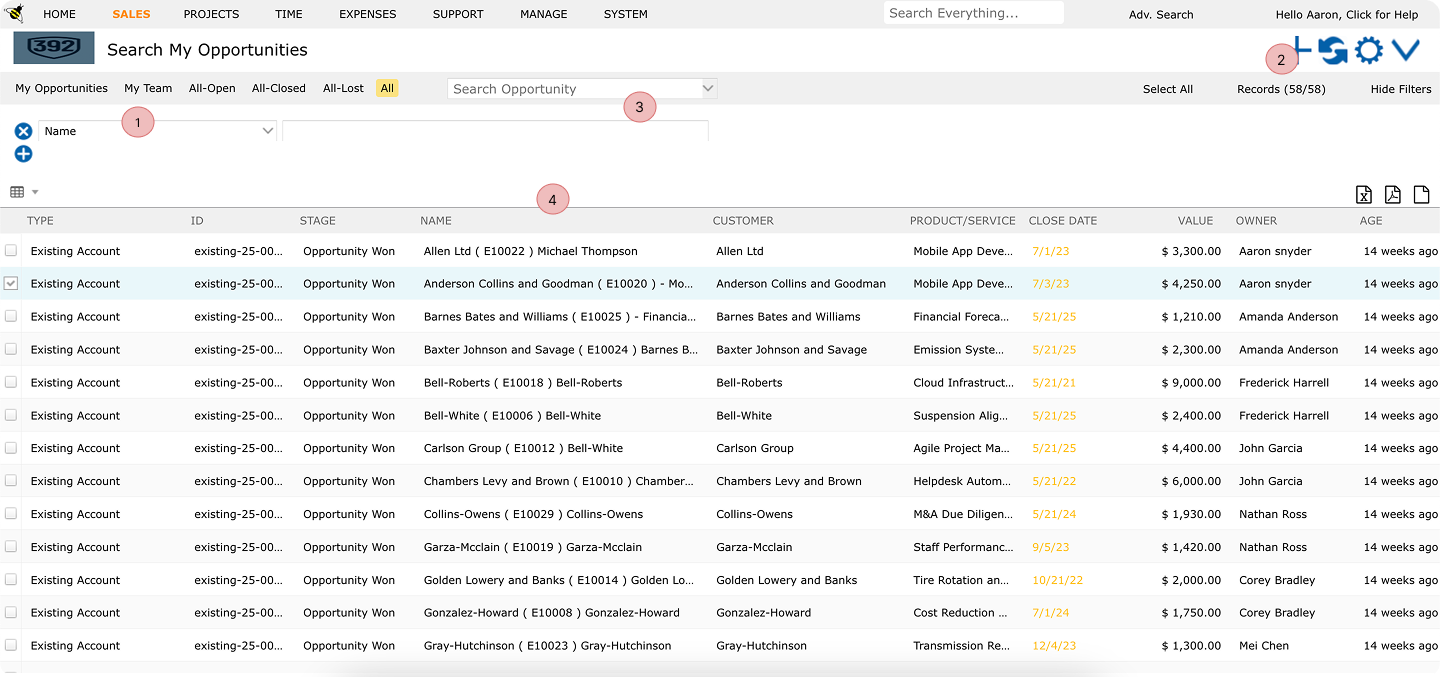Open the SALES menu
The height and width of the screenshot is (677, 1440).
pyautogui.click(x=131, y=14)
